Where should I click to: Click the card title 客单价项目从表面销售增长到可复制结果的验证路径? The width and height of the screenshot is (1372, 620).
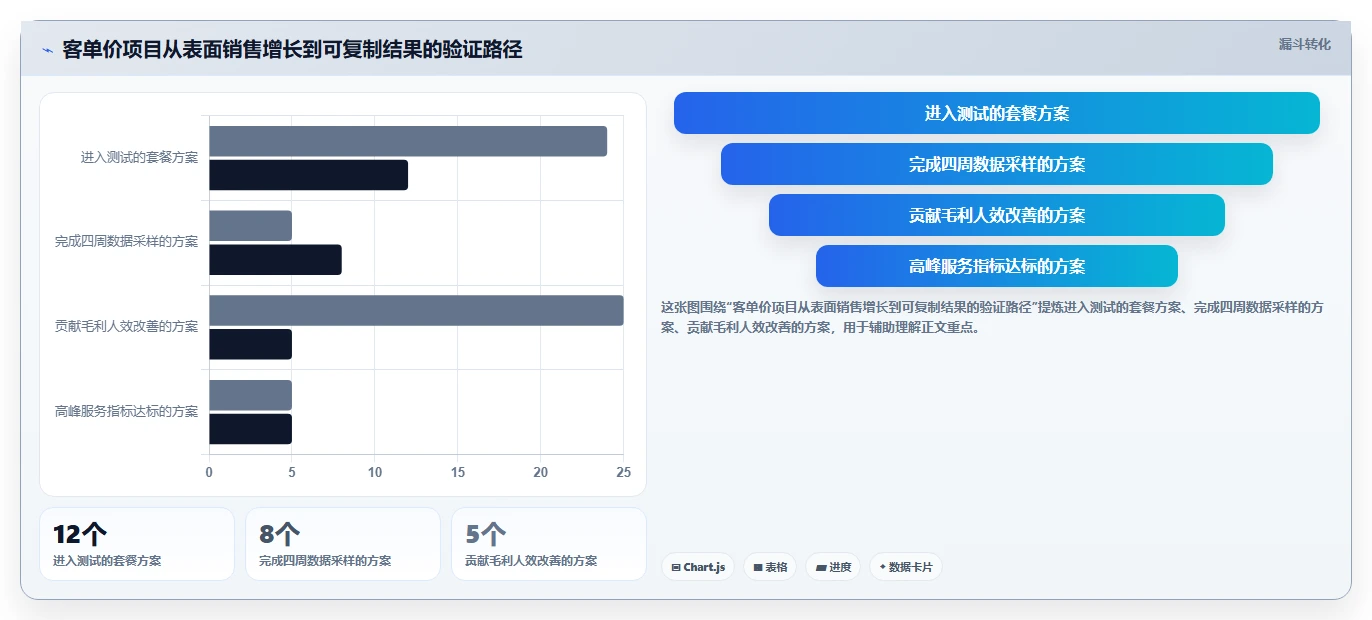click(x=292, y=50)
